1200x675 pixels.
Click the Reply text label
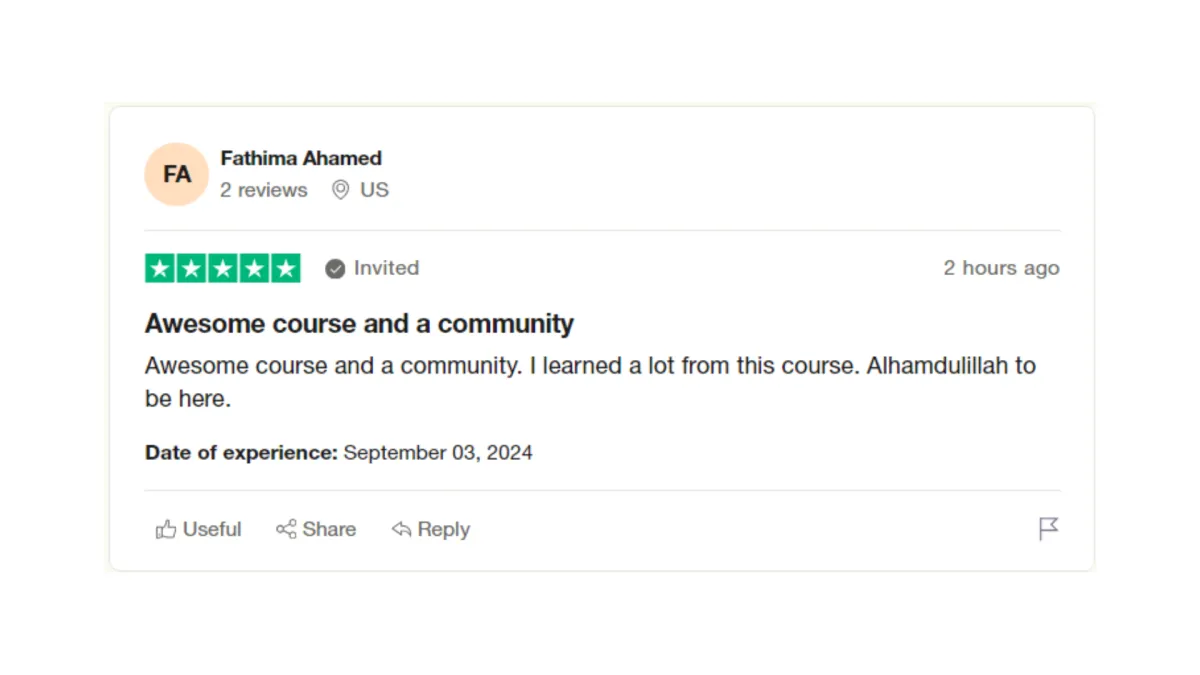point(444,530)
